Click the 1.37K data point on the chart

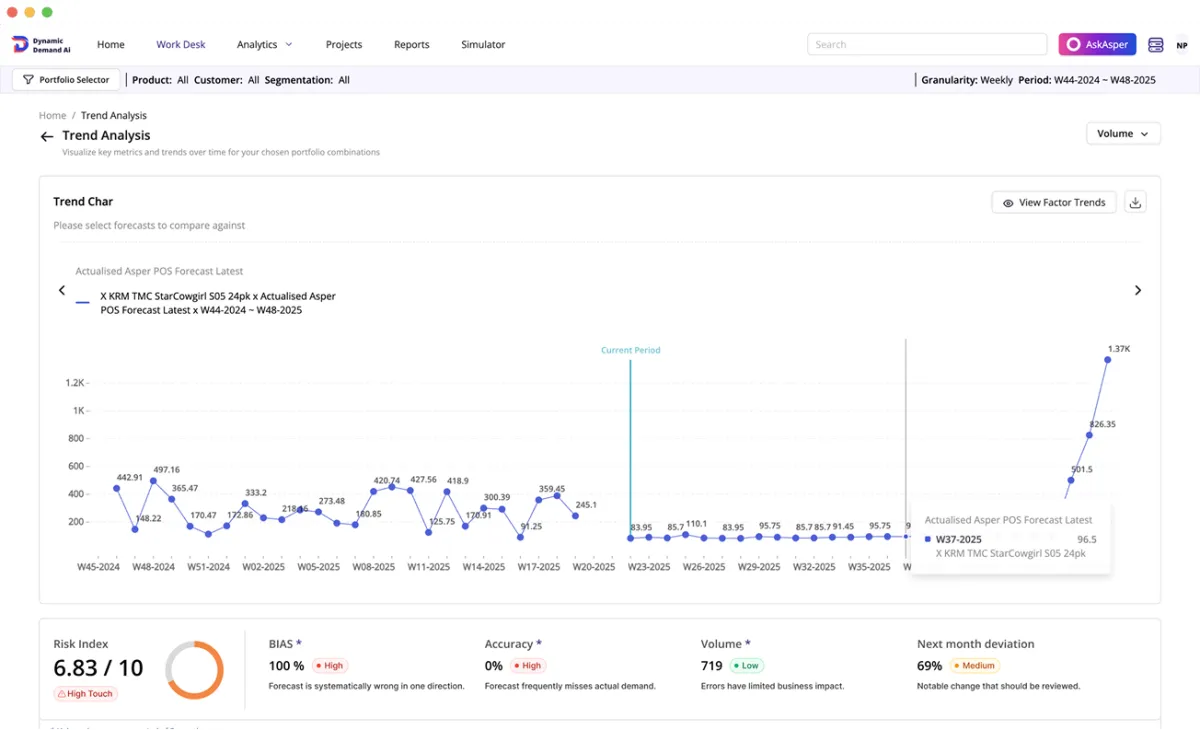1108,359
